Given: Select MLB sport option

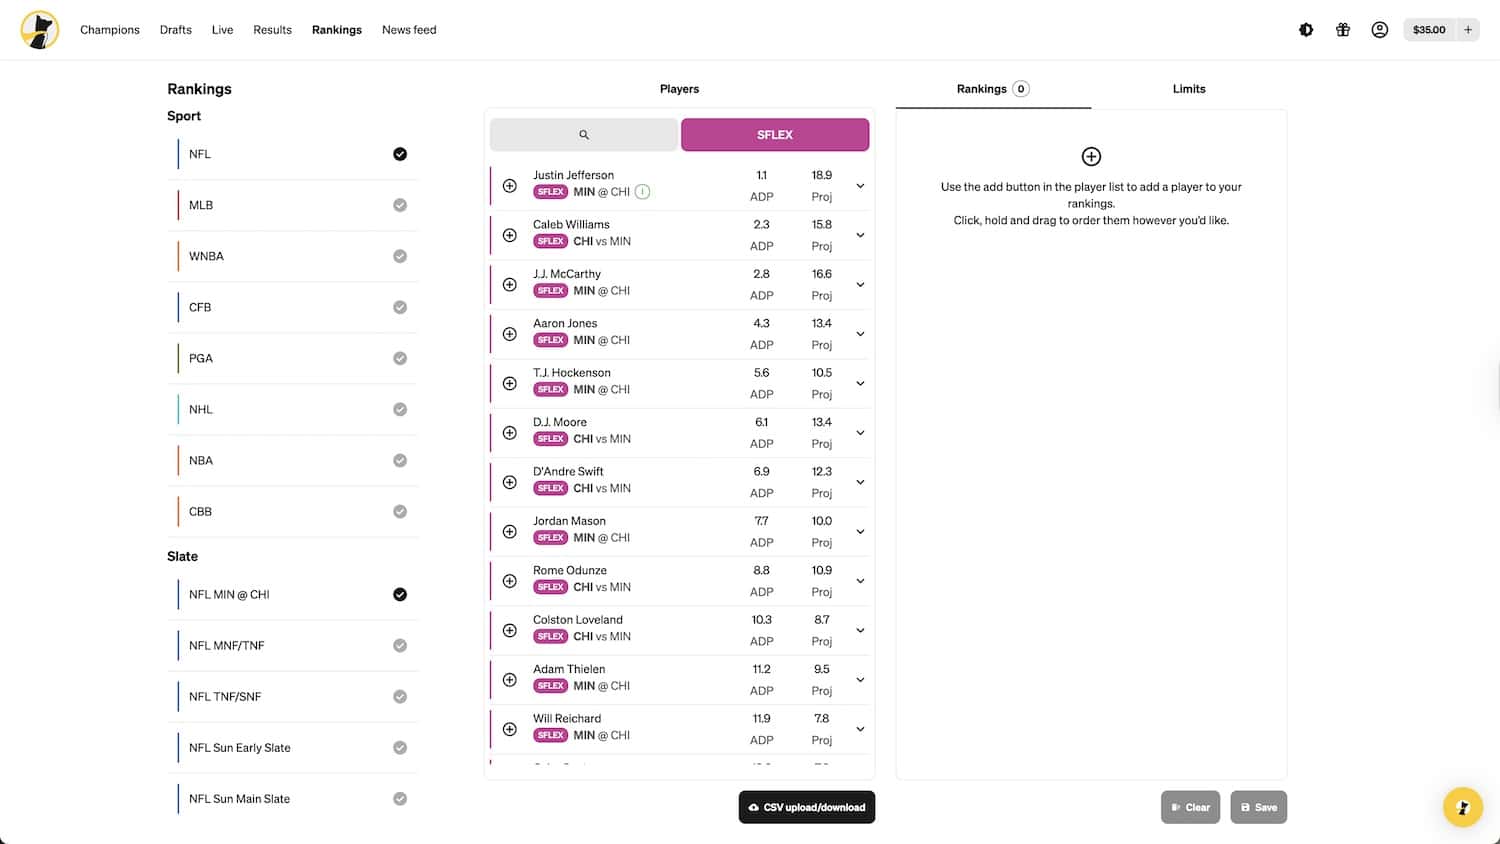Looking at the screenshot, I should coord(292,205).
